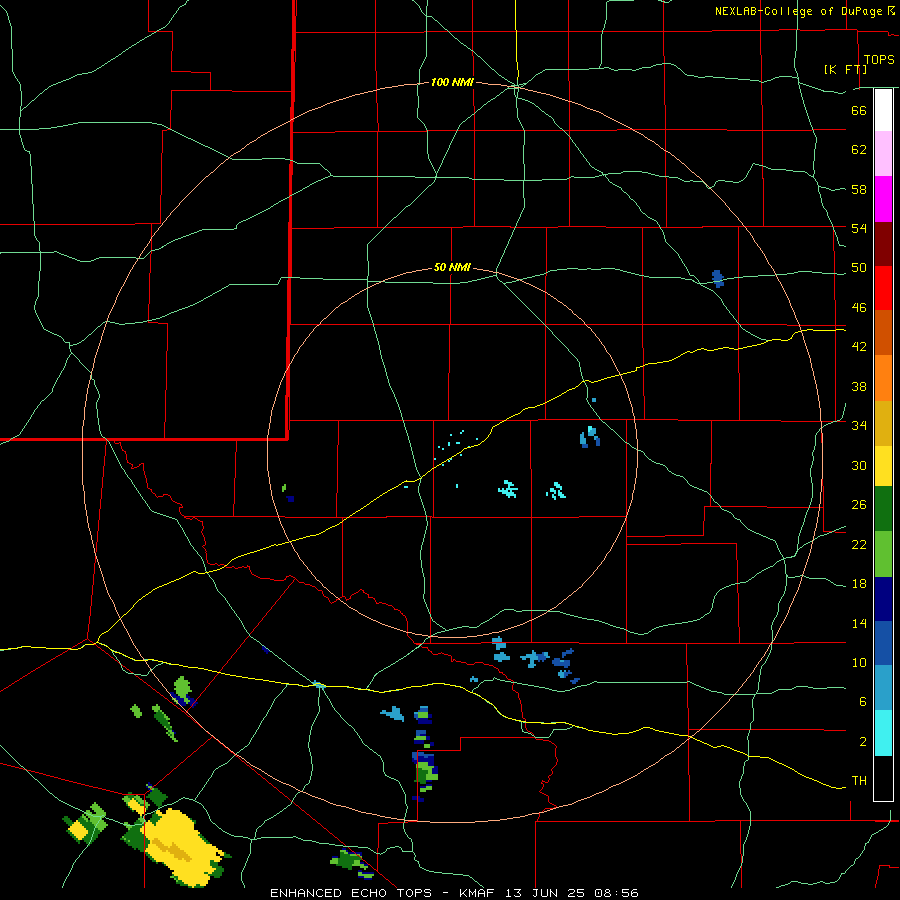Pick the gold legend color block

pos(883,423)
